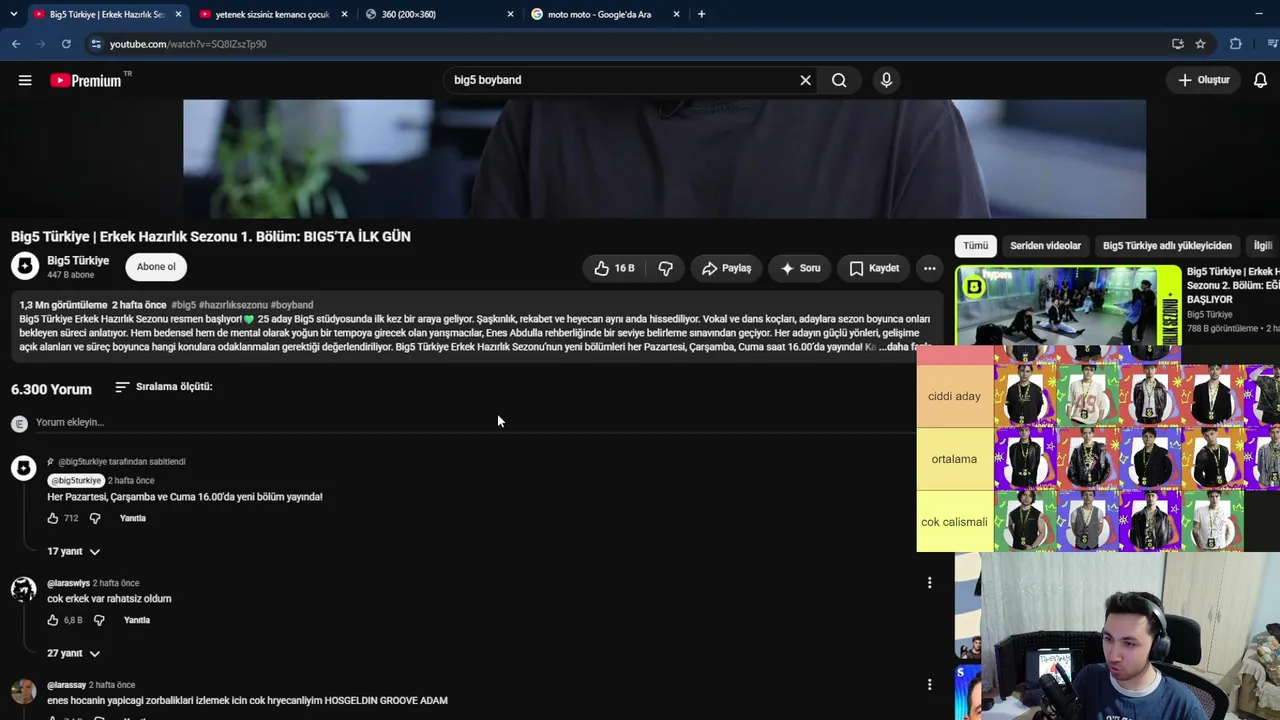Open the @laraswiys username link

coord(68,583)
